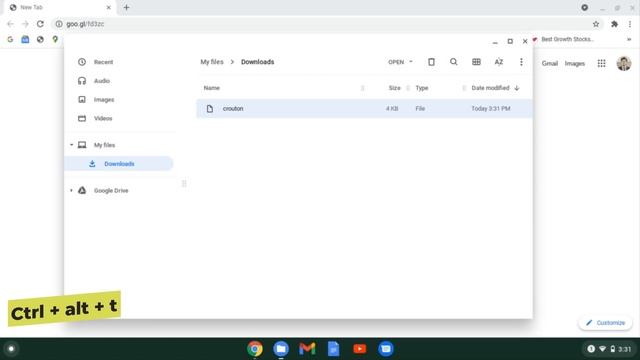
Task: Open Best Growth Stocks bookmark
Action: [x=563, y=39]
